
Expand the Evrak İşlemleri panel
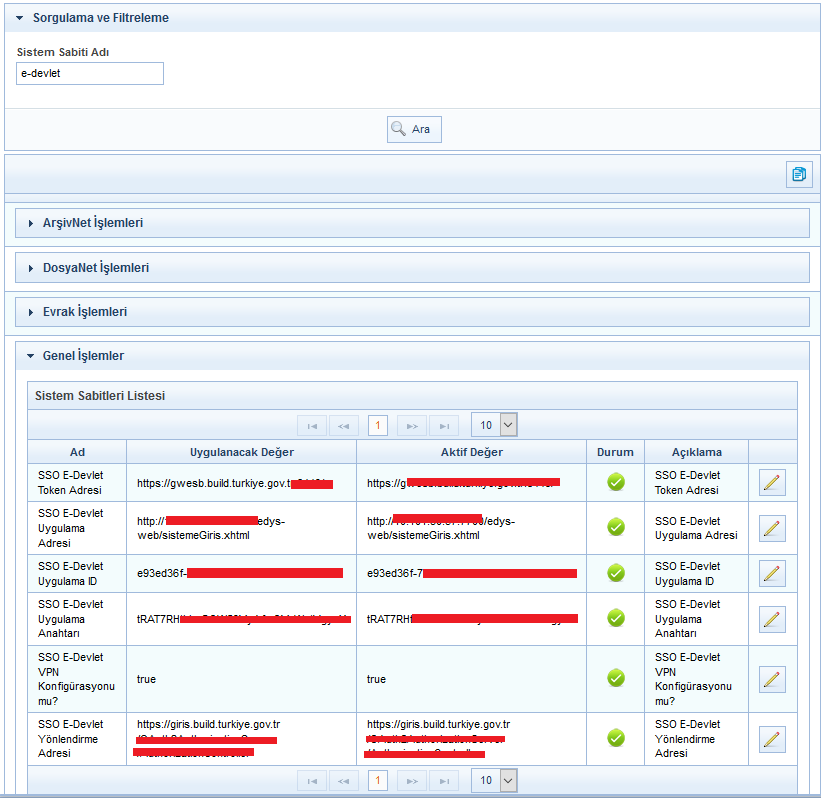click(84, 312)
